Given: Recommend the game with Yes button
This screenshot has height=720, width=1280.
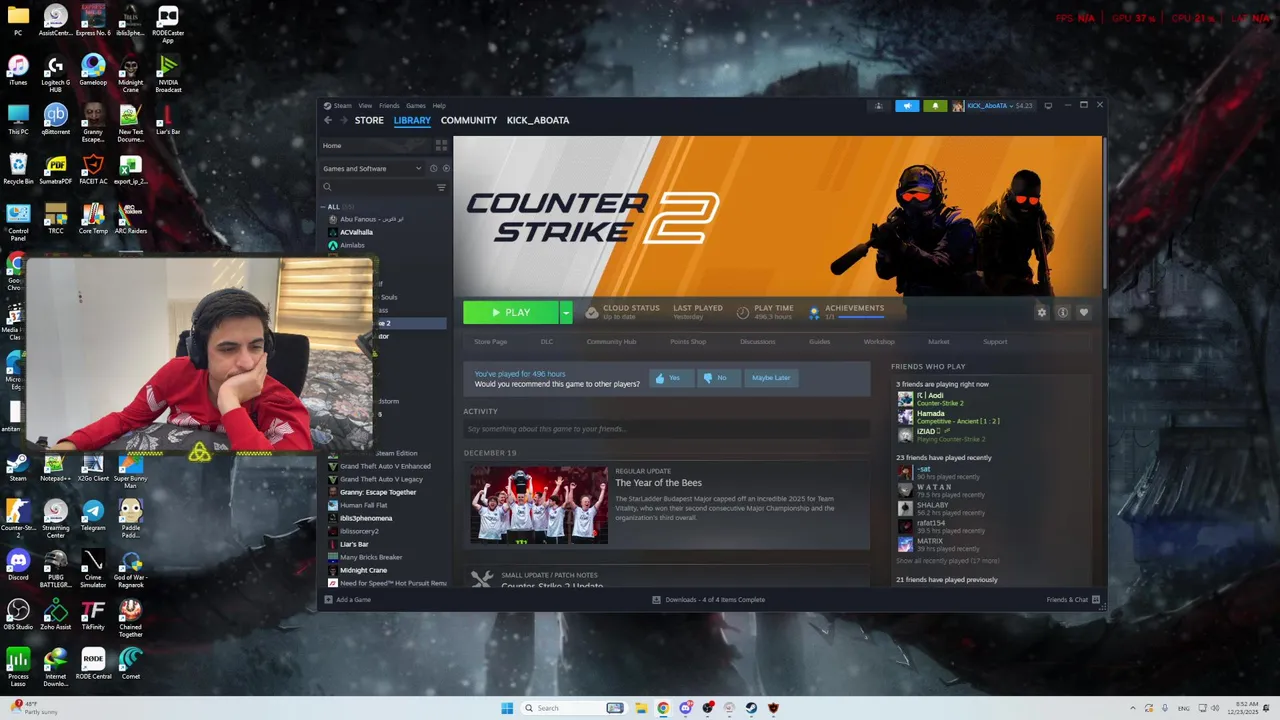Looking at the screenshot, I should point(670,378).
